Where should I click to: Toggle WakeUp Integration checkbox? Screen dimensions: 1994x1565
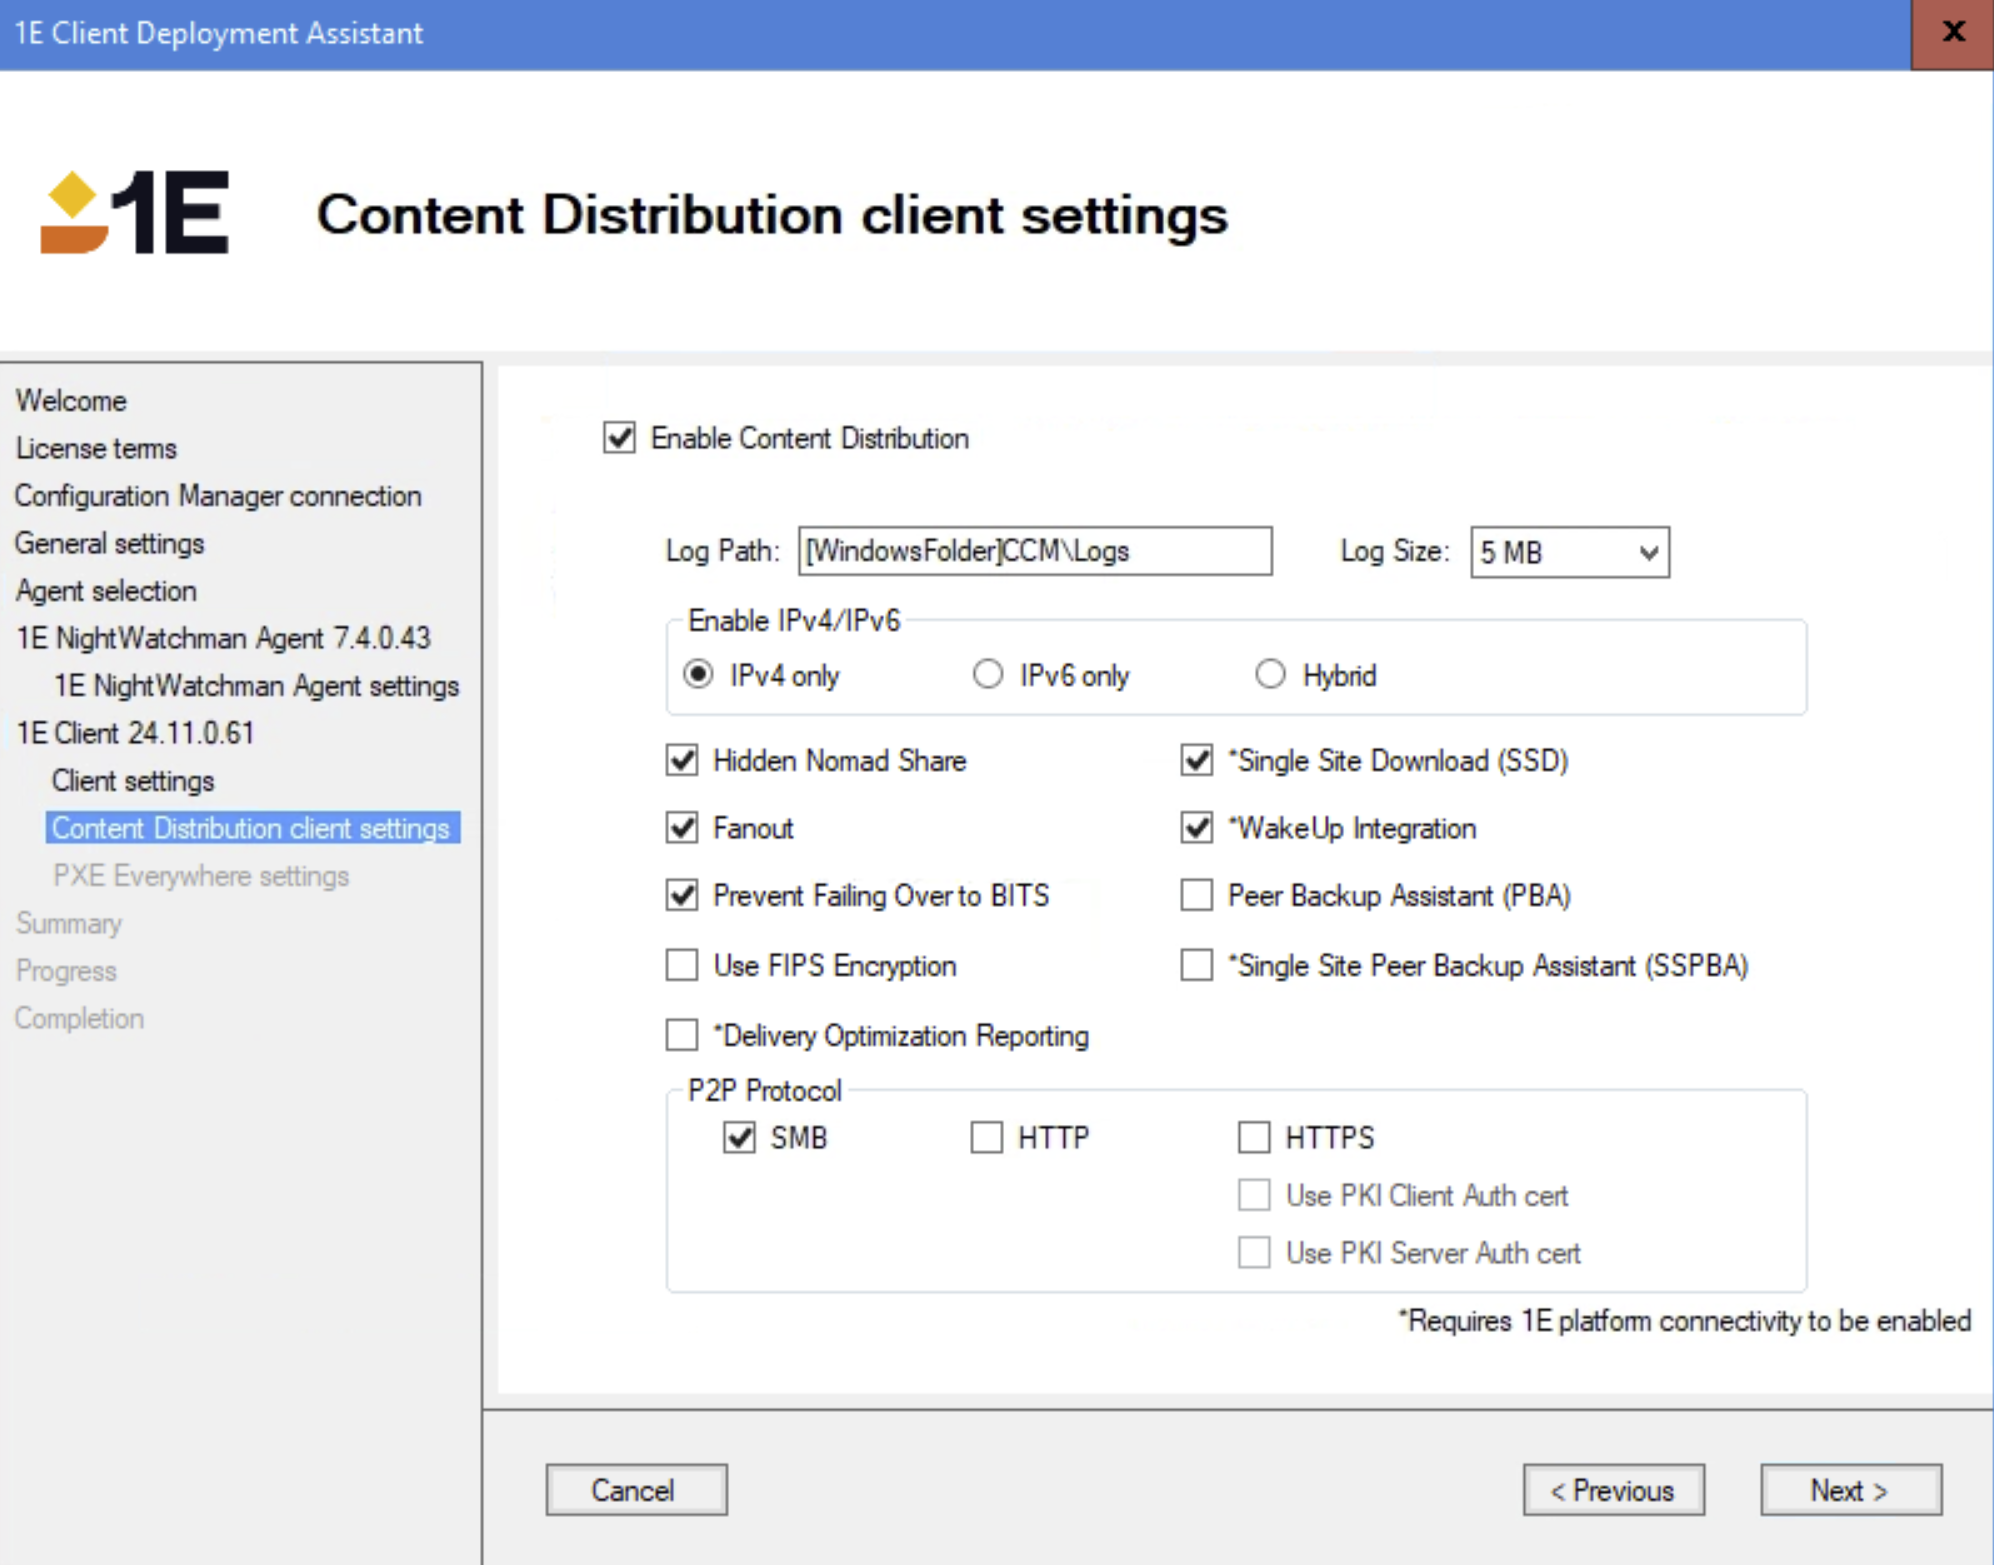[x=1197, y=828]
